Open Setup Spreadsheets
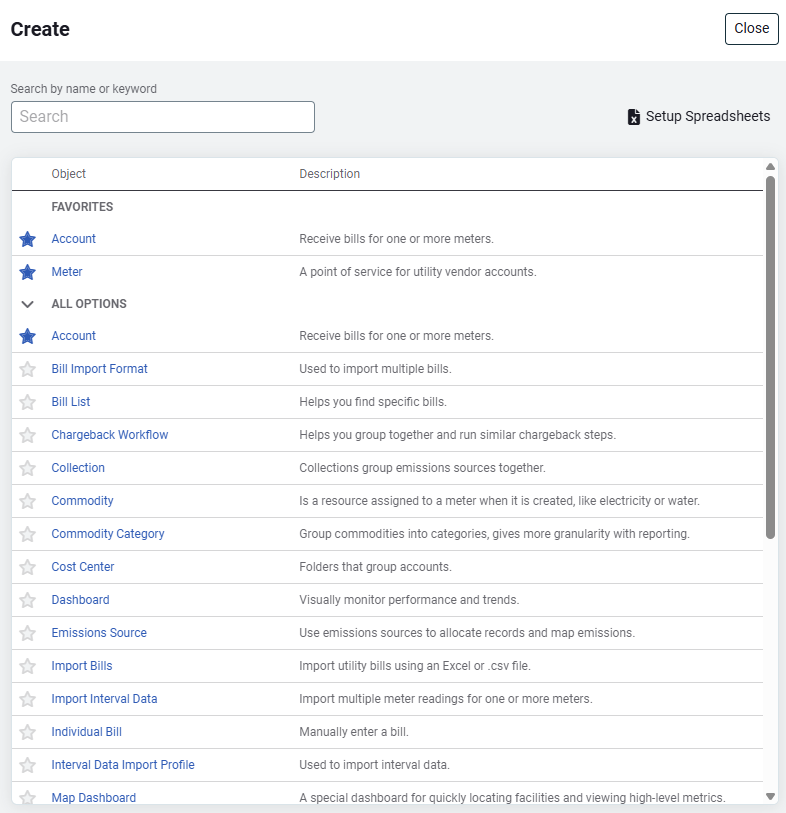The height and width of the screenshot is (813, 786). [707, 117]
